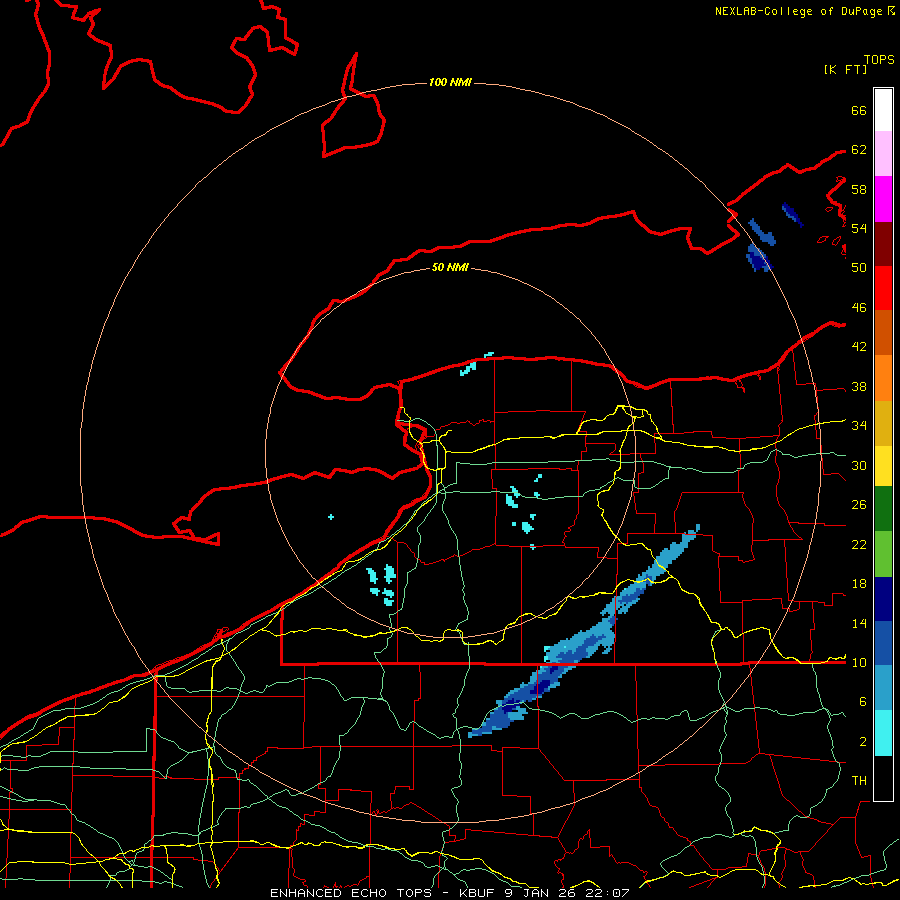Select the 22 scale label
The image size is (900, 900).
tap(859, 545)
